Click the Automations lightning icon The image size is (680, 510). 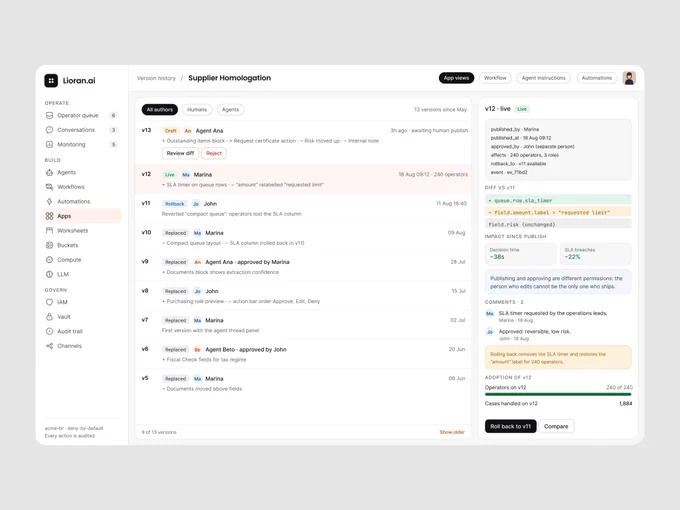tap(49, 201)
